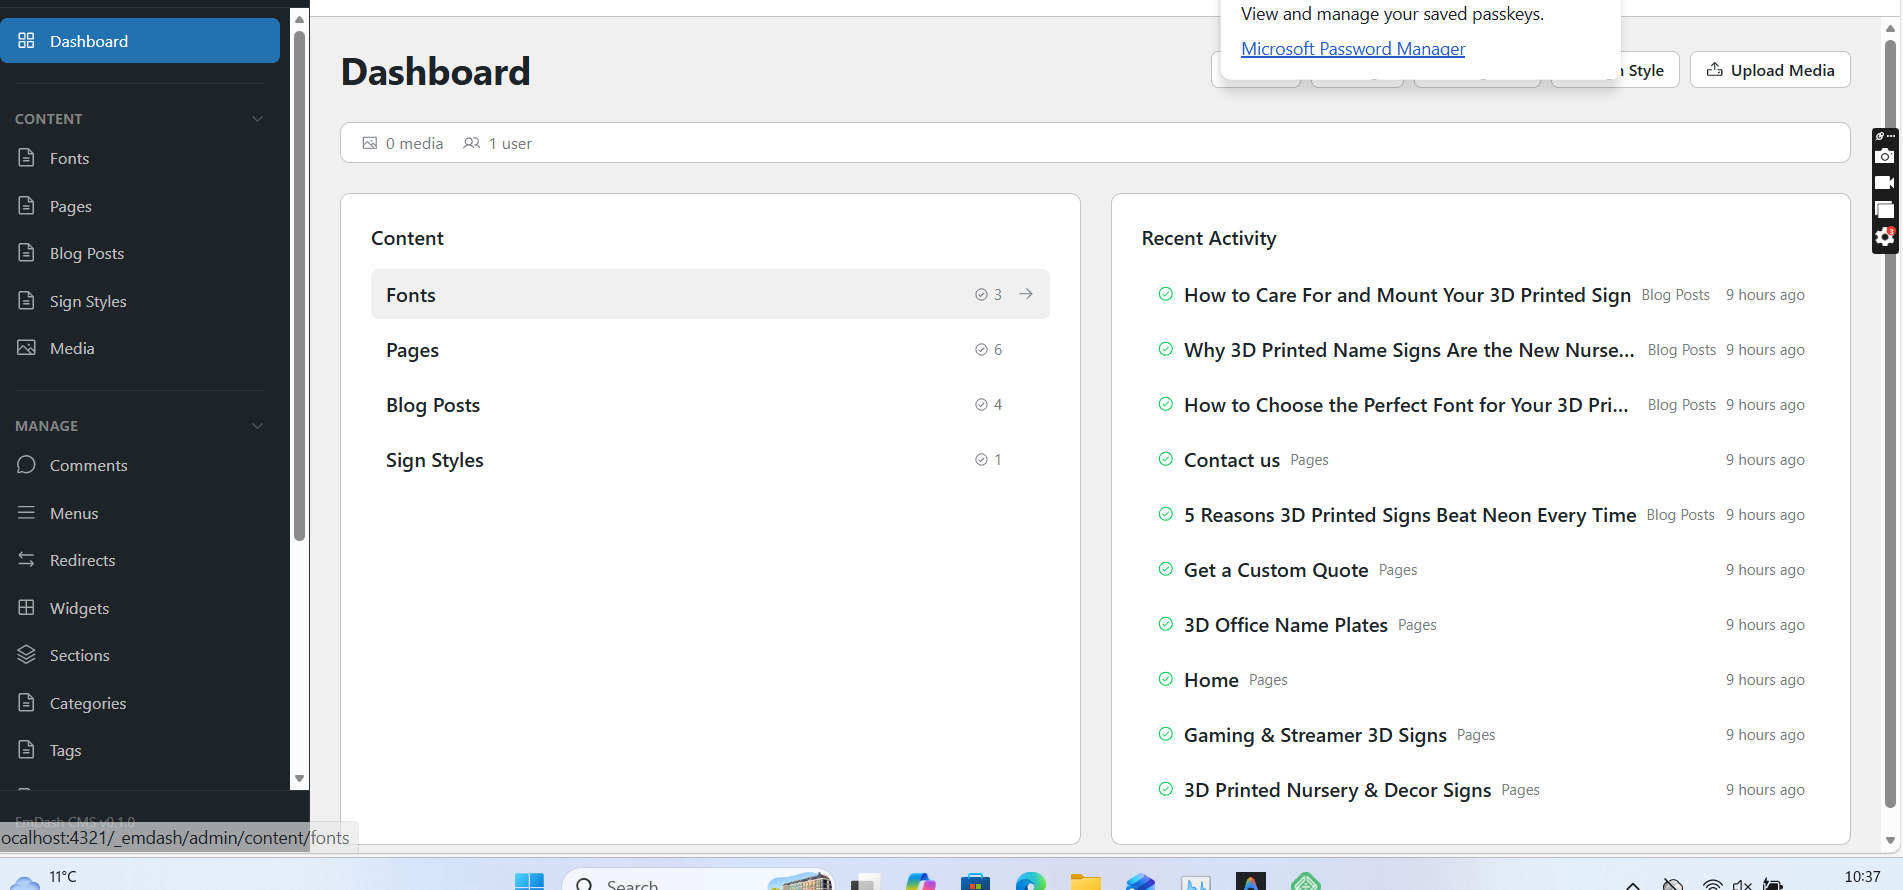
Task: Click the camera screenshot icon
Action: (1884, 156)
